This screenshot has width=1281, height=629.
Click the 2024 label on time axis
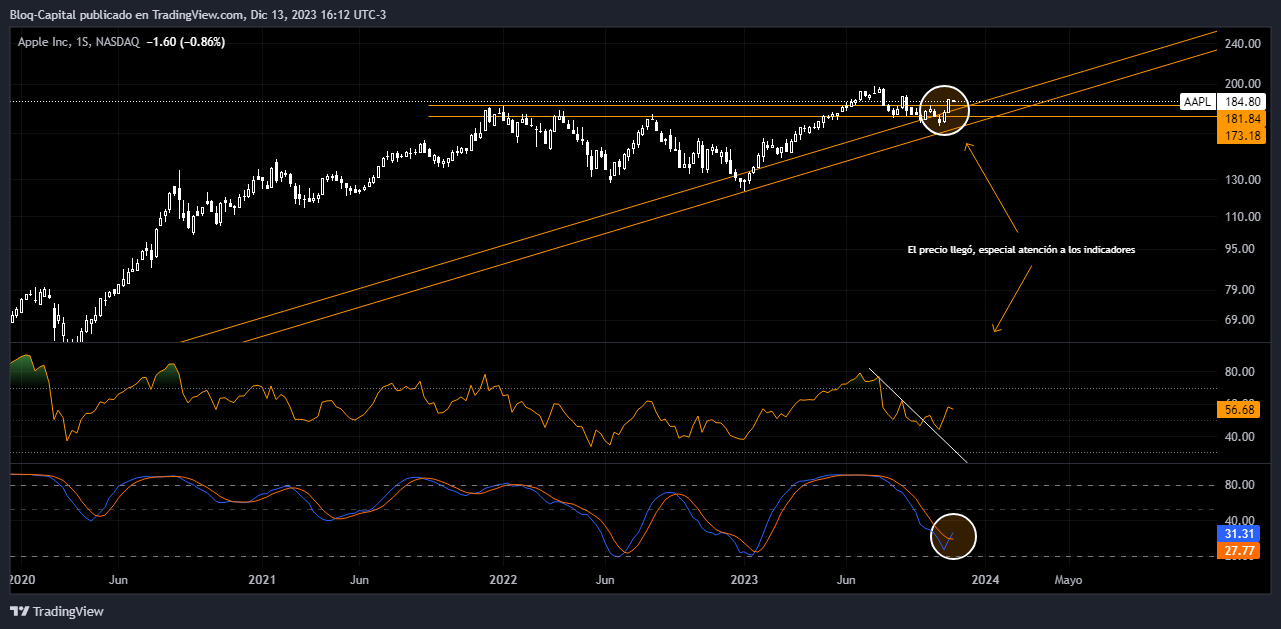click(x=986, y=580)
